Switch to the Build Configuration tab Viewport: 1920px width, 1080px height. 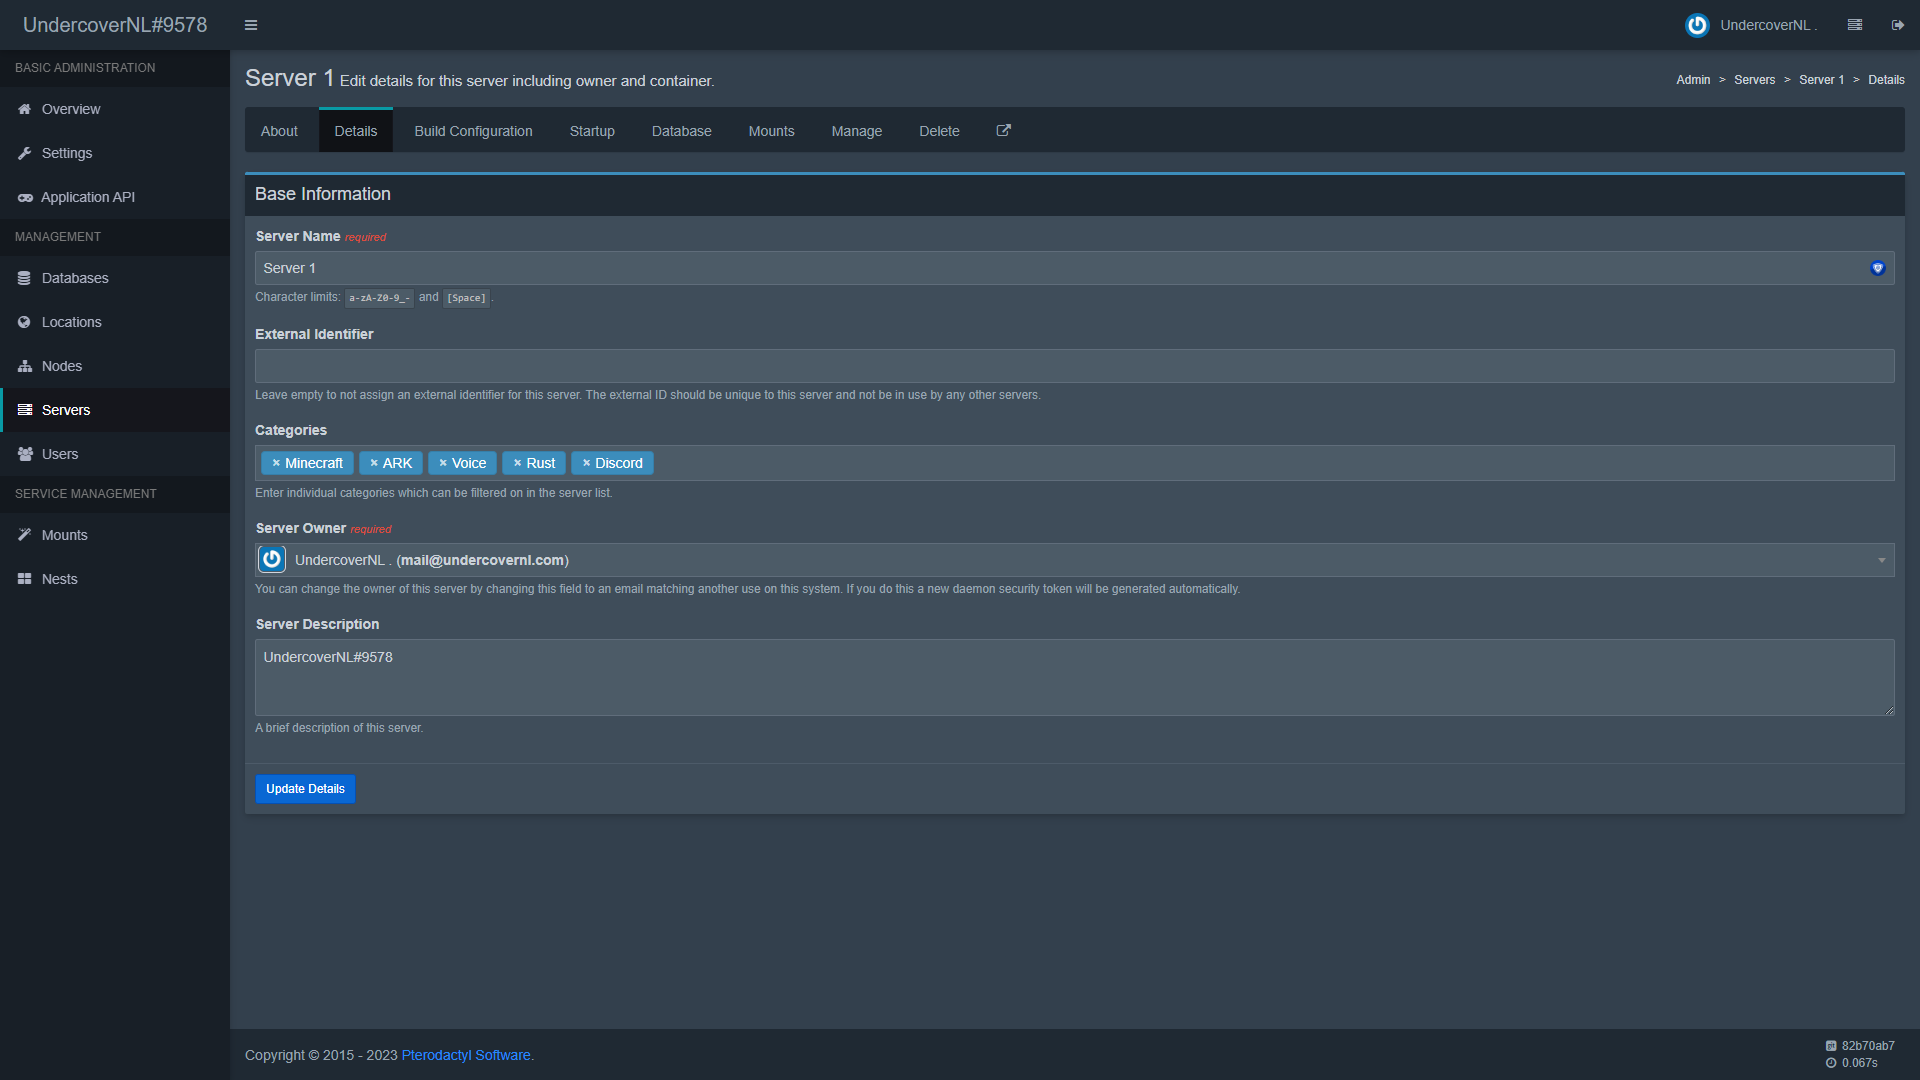click(x=473, y=131)
